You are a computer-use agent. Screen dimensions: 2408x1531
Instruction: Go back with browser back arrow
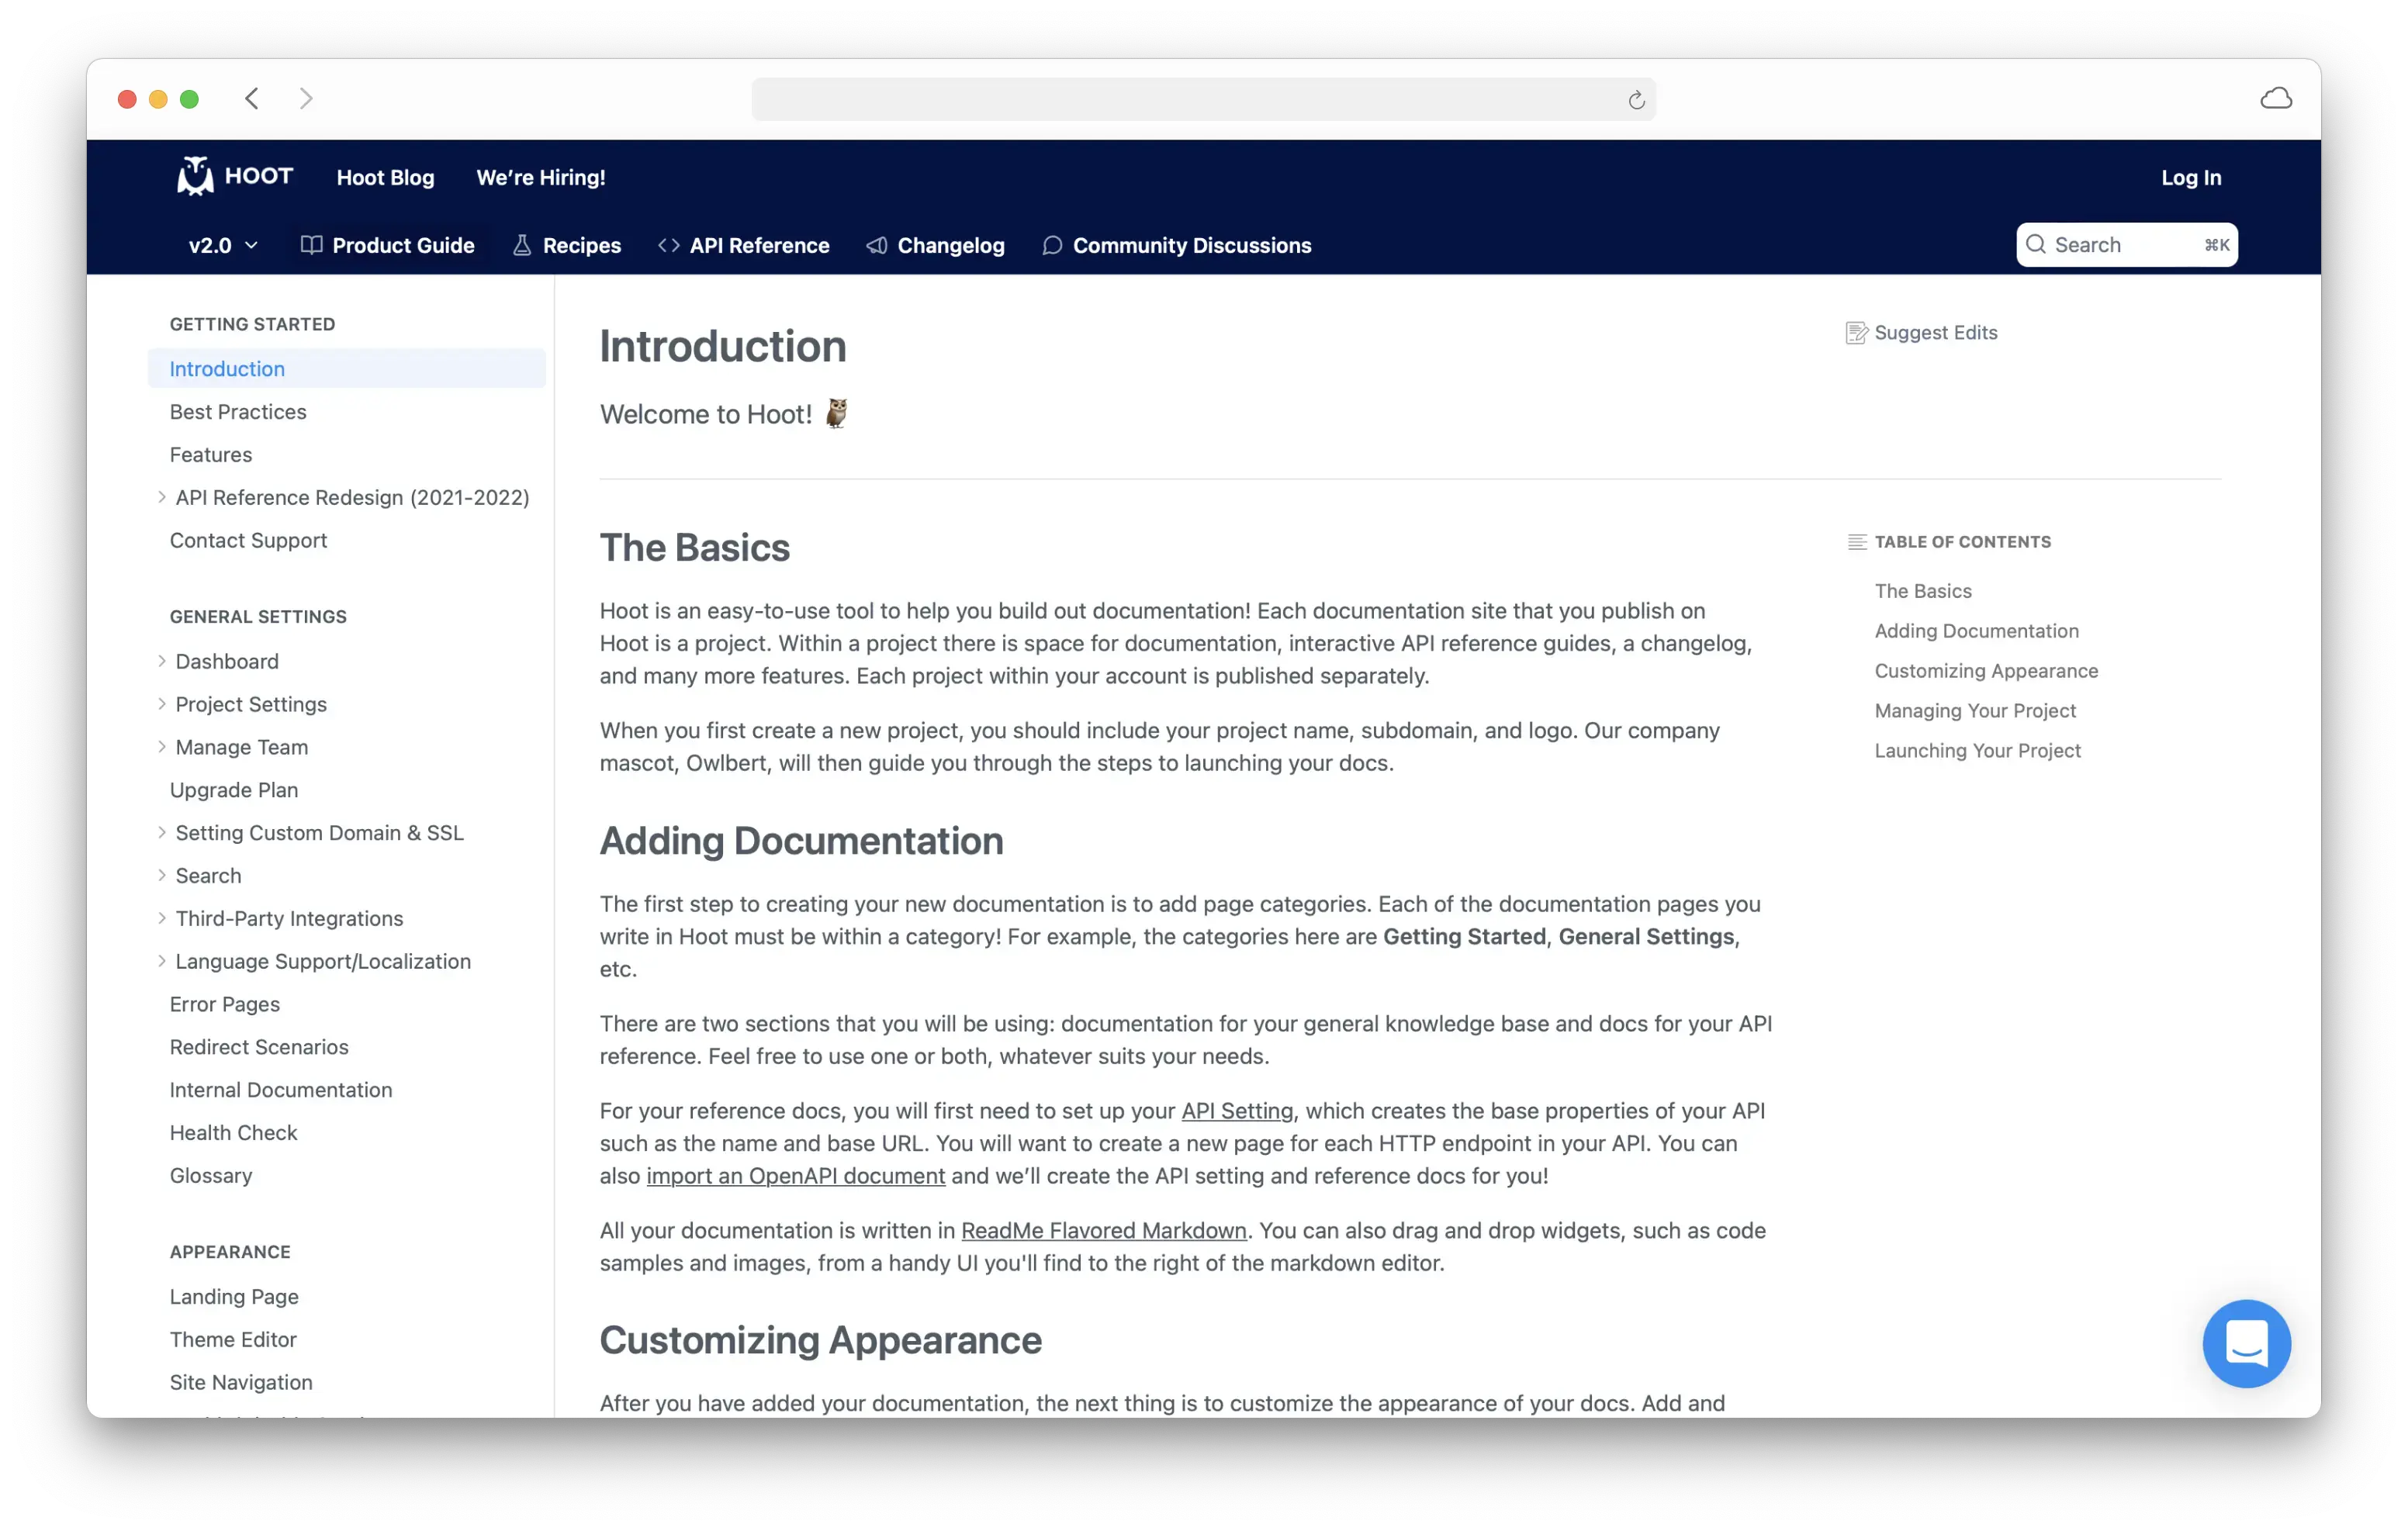point(252,98)
